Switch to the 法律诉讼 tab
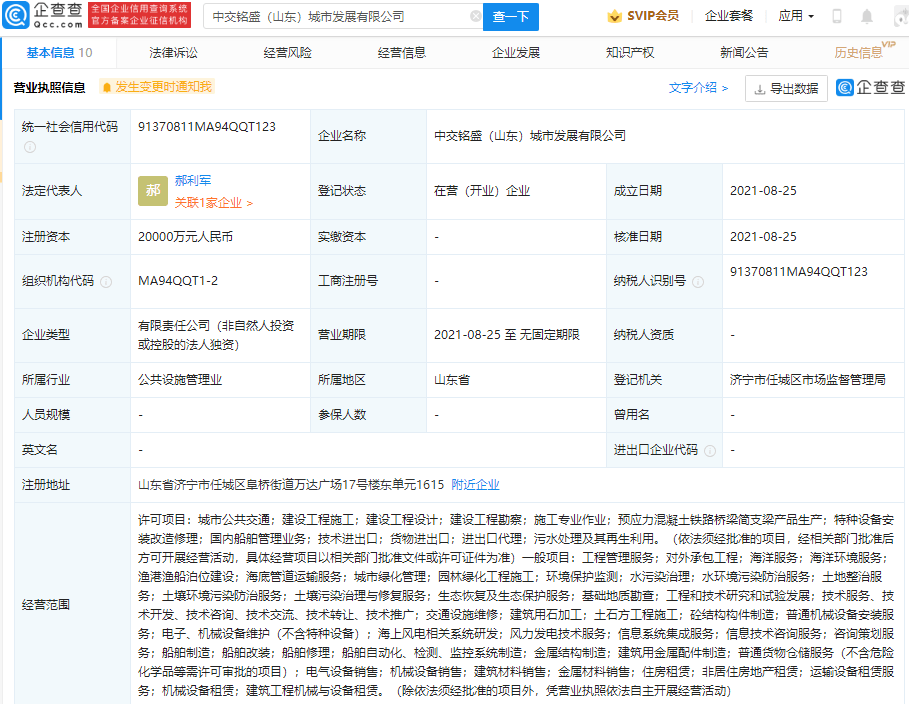The image size is (909, 704). (173, 53)
